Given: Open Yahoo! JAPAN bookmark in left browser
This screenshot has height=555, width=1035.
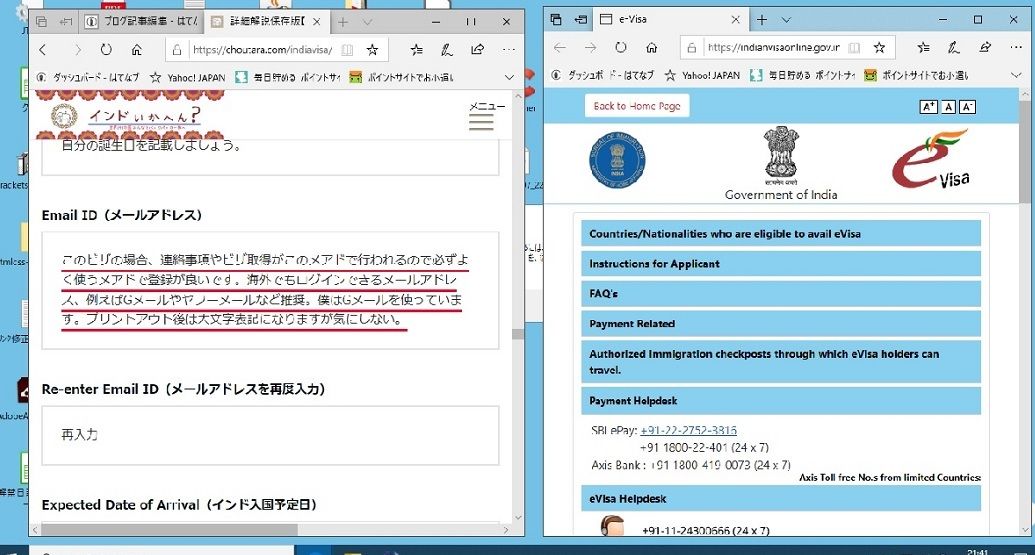Looking at the screenshot, I should (x=188, y=77).
